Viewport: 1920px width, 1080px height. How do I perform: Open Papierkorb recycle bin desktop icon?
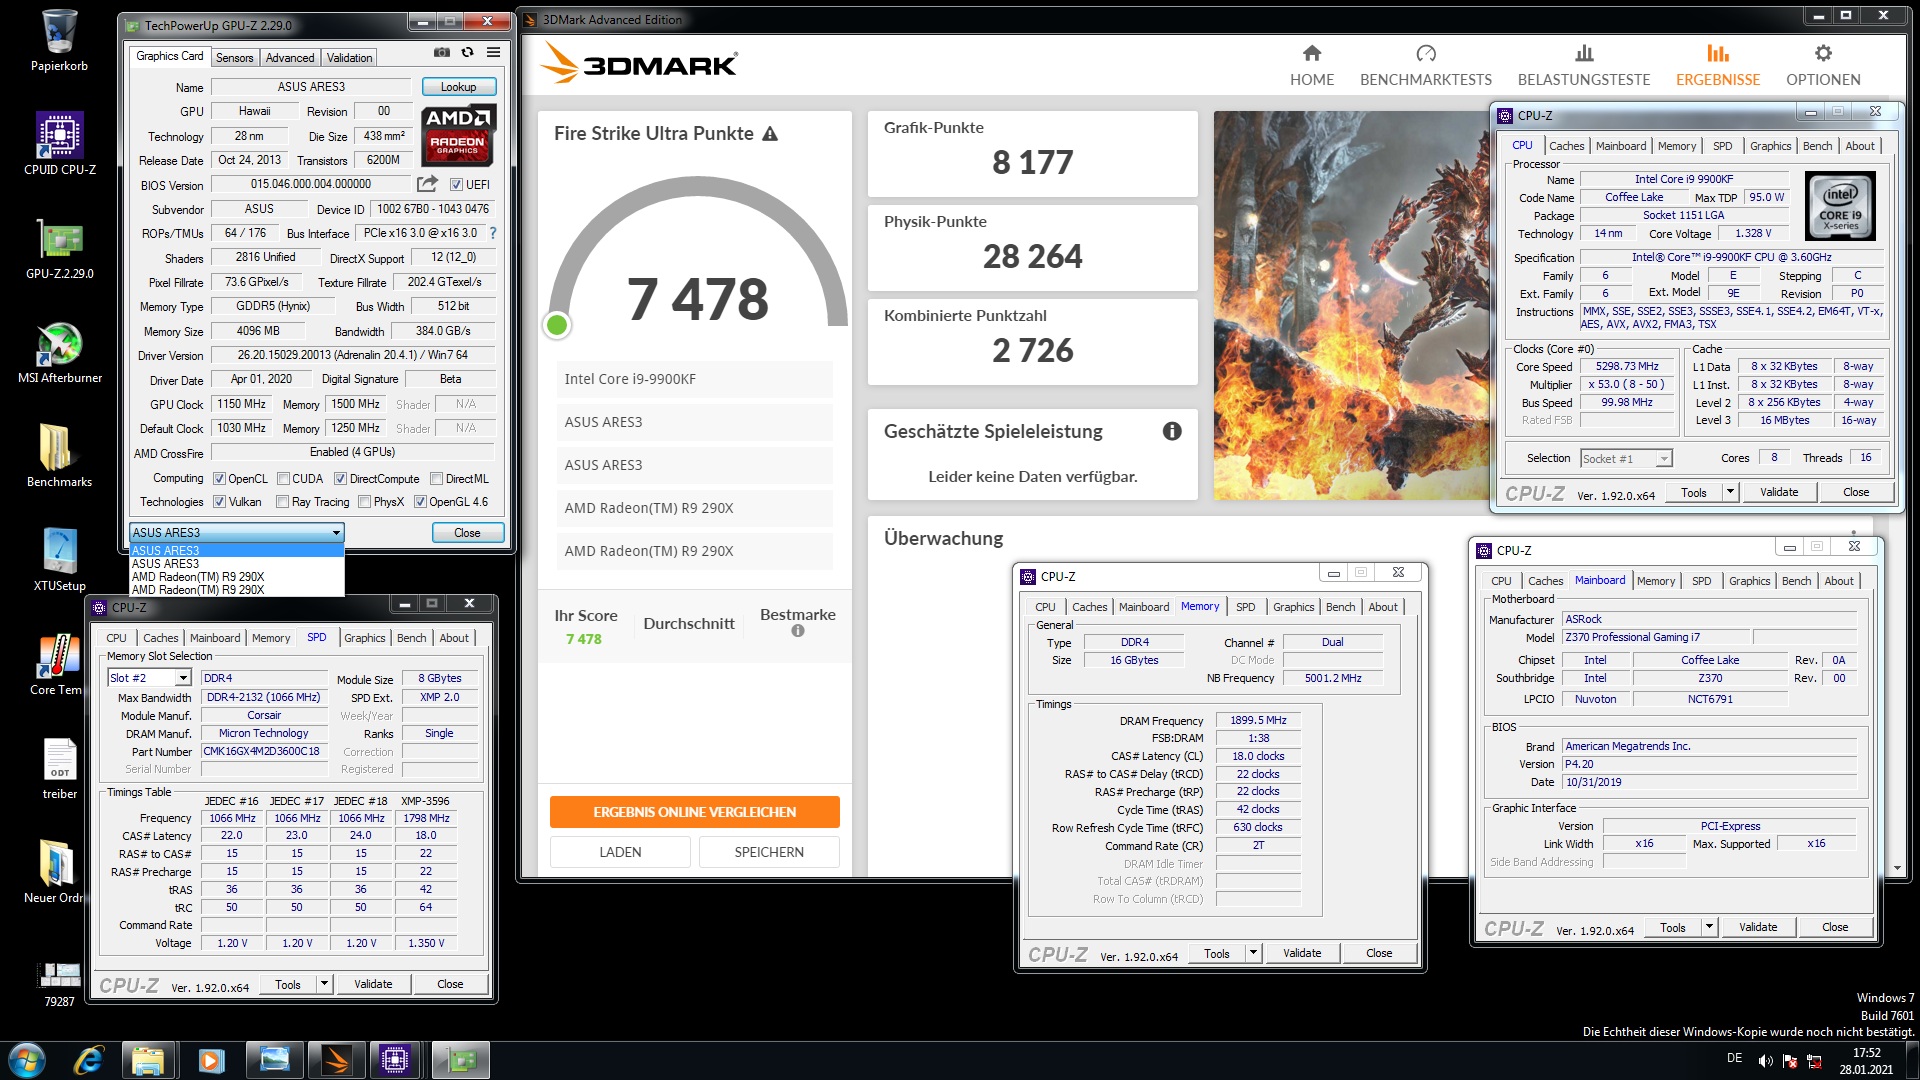pos(59,41)
